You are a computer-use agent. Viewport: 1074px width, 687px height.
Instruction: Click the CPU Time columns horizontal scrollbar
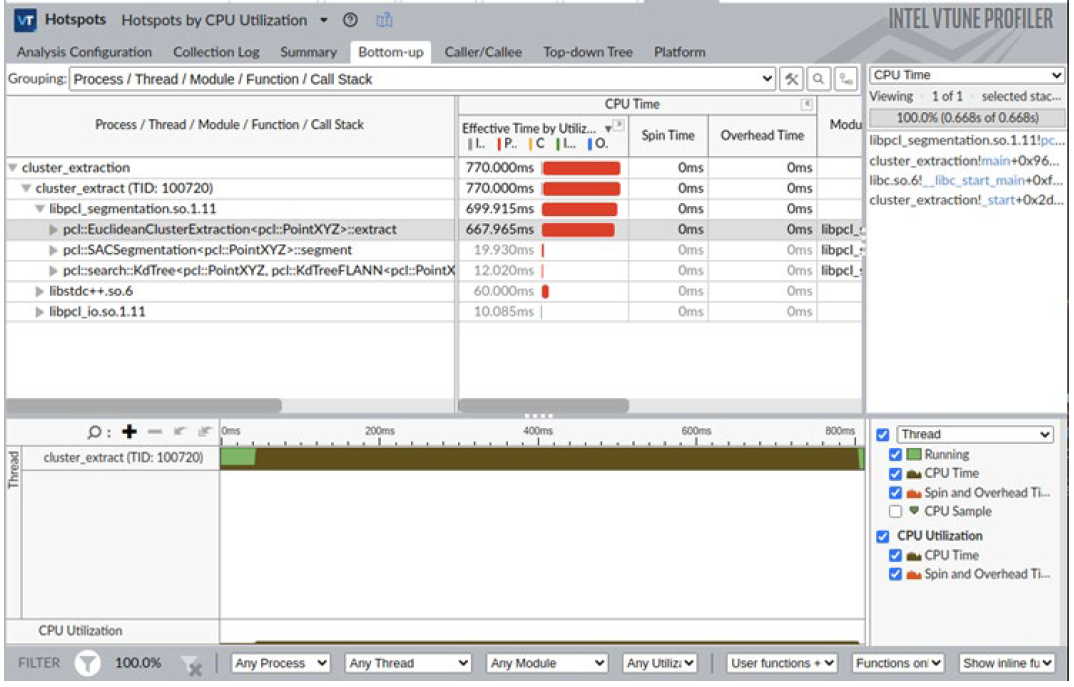click(543, 406)
